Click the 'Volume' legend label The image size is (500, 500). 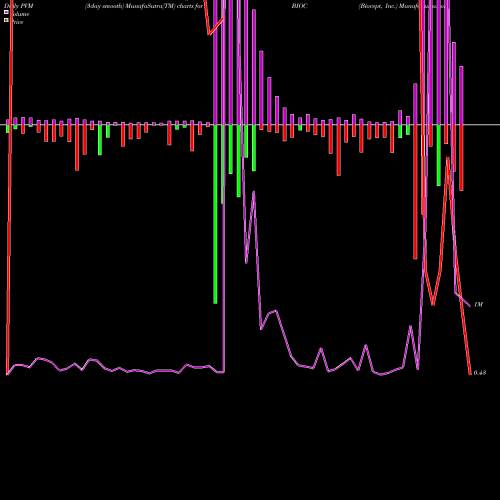(x=20, y=14)
